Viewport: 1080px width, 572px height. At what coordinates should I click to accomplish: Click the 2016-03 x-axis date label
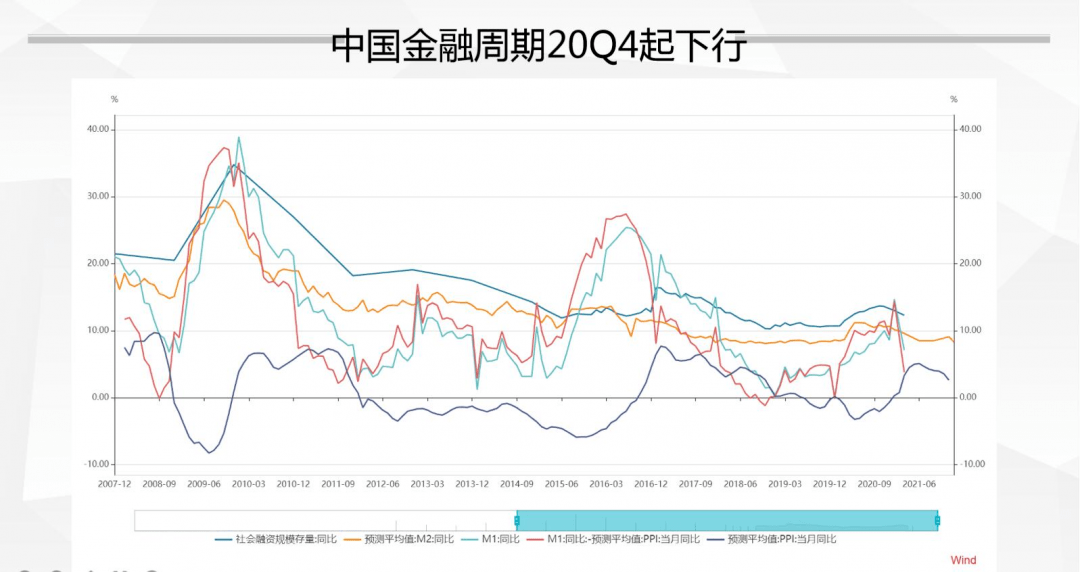(x=606, y=484)
